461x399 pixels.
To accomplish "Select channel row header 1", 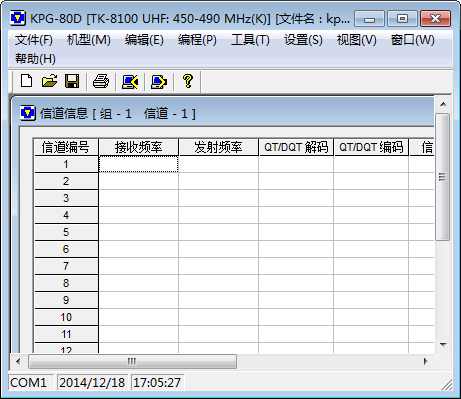I will coord(66,164).
